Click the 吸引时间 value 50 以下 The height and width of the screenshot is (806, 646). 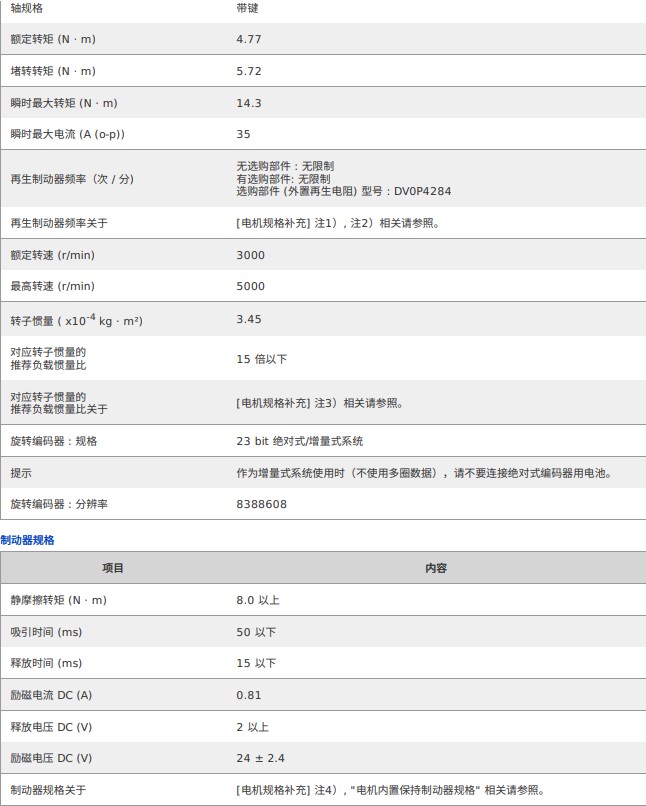pos(256,632)
